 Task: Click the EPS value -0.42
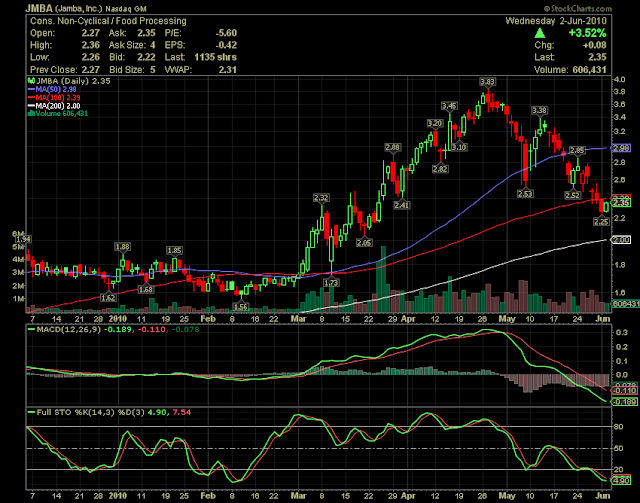226,45
